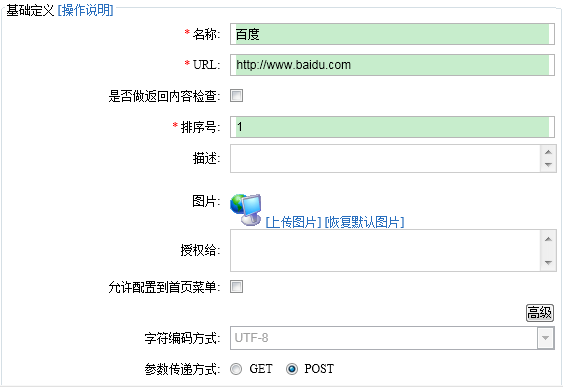Click the 高级 button
The height and width of the screenshot is (387, 563).
point(540,313)
